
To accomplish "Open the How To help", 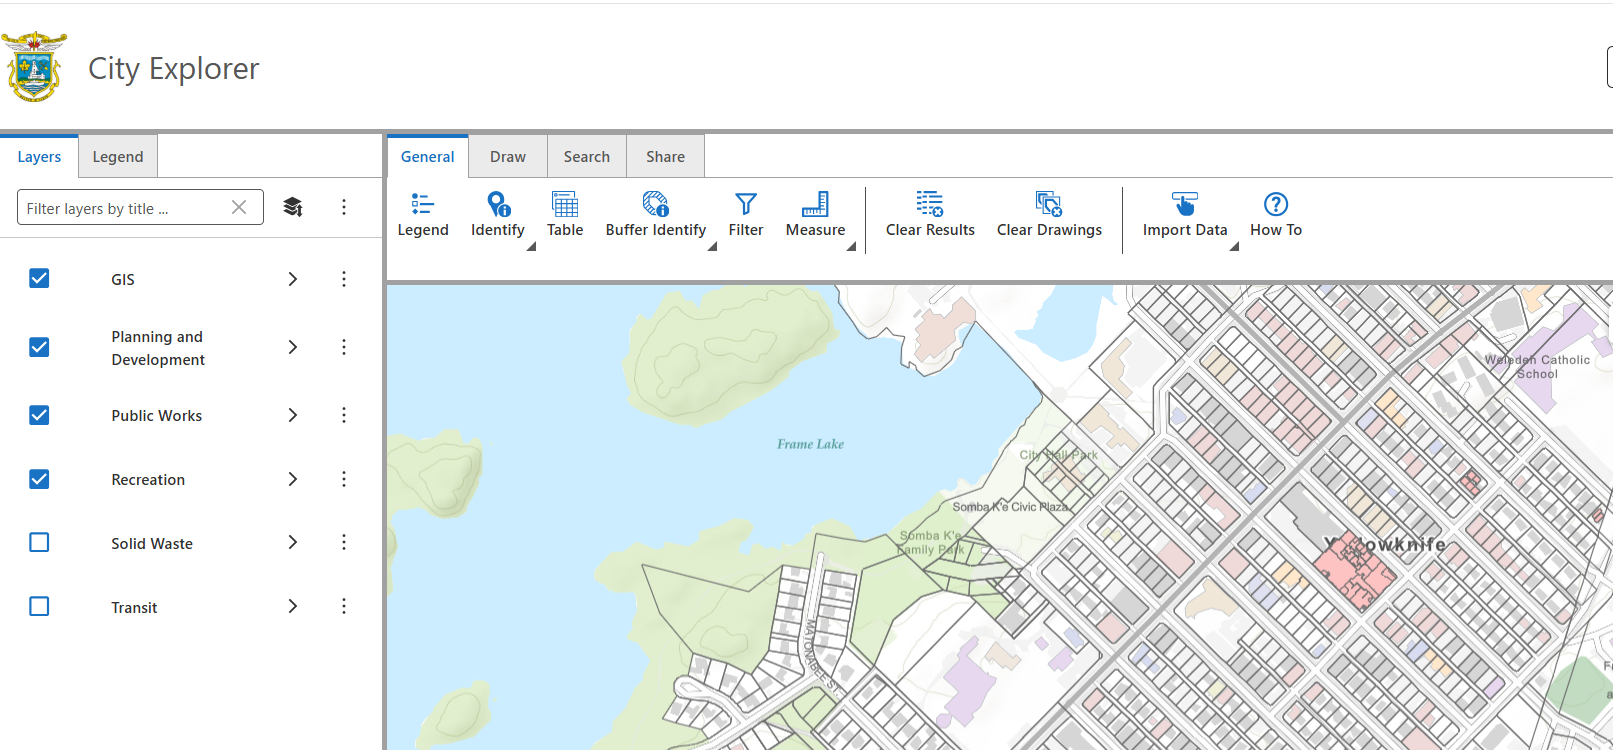I will (1276, 215).
